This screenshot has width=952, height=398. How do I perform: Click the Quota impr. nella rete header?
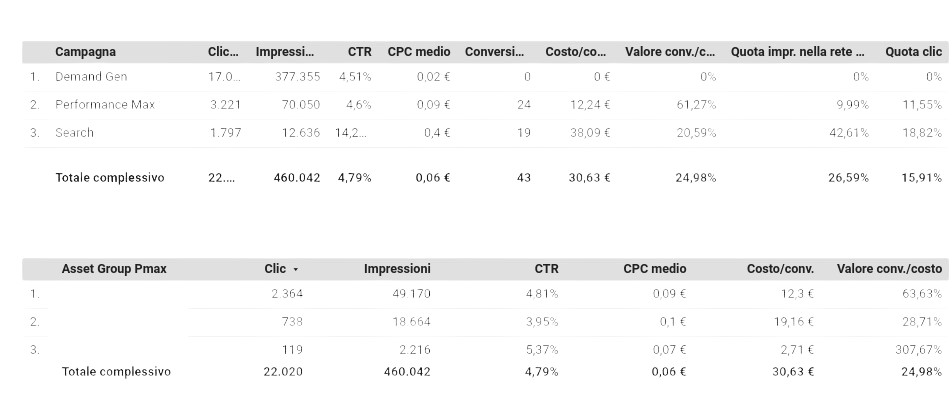pos(798,52)
